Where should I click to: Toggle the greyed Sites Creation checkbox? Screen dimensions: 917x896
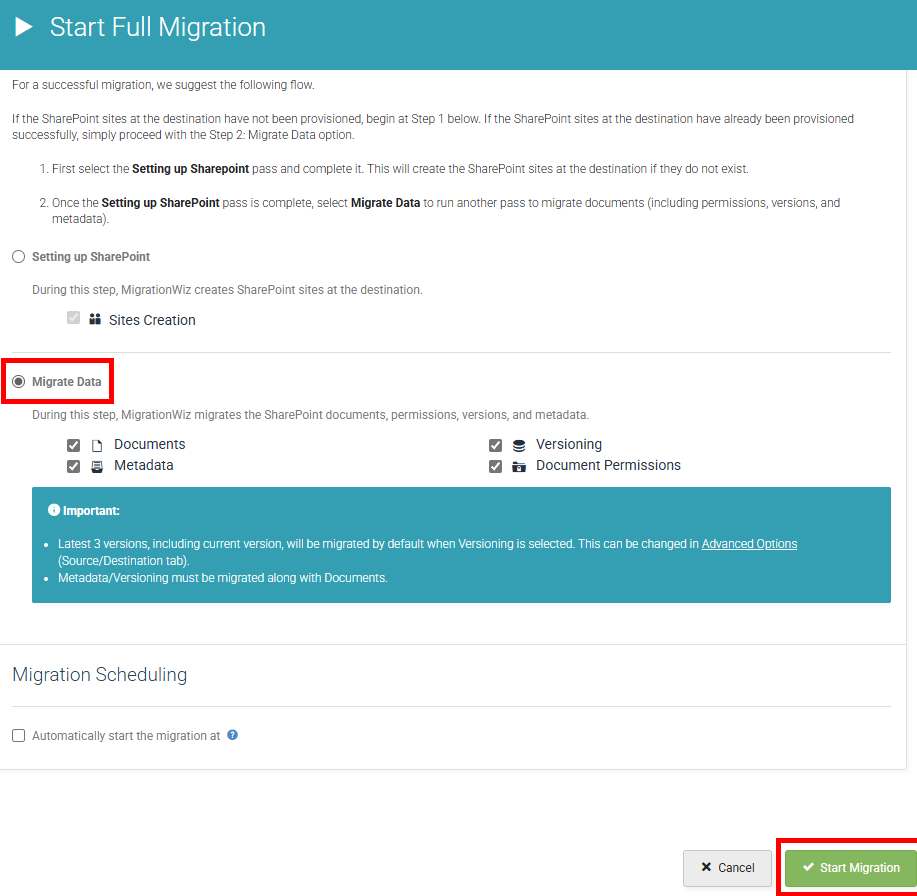[x=73, y=318]
